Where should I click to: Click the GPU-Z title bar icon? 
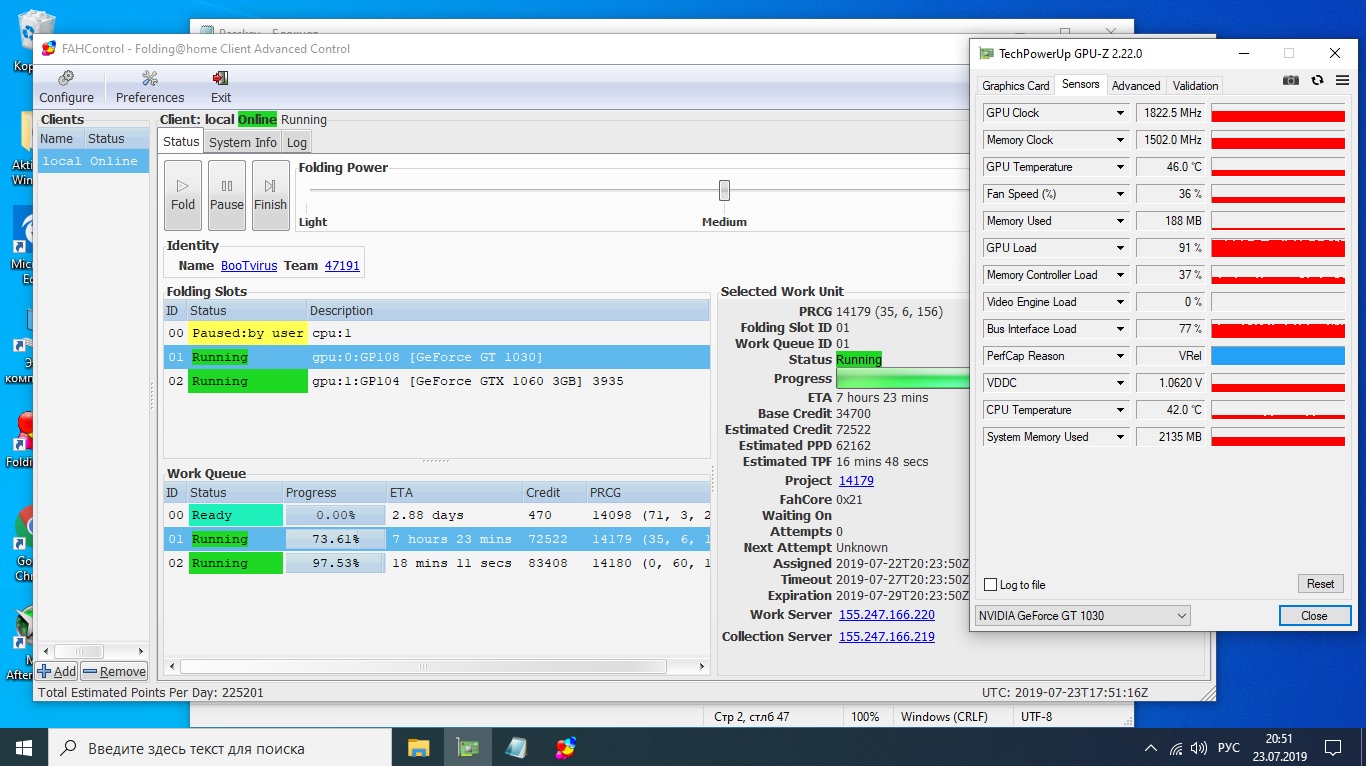pyautogui.click(x=986, y=54)
